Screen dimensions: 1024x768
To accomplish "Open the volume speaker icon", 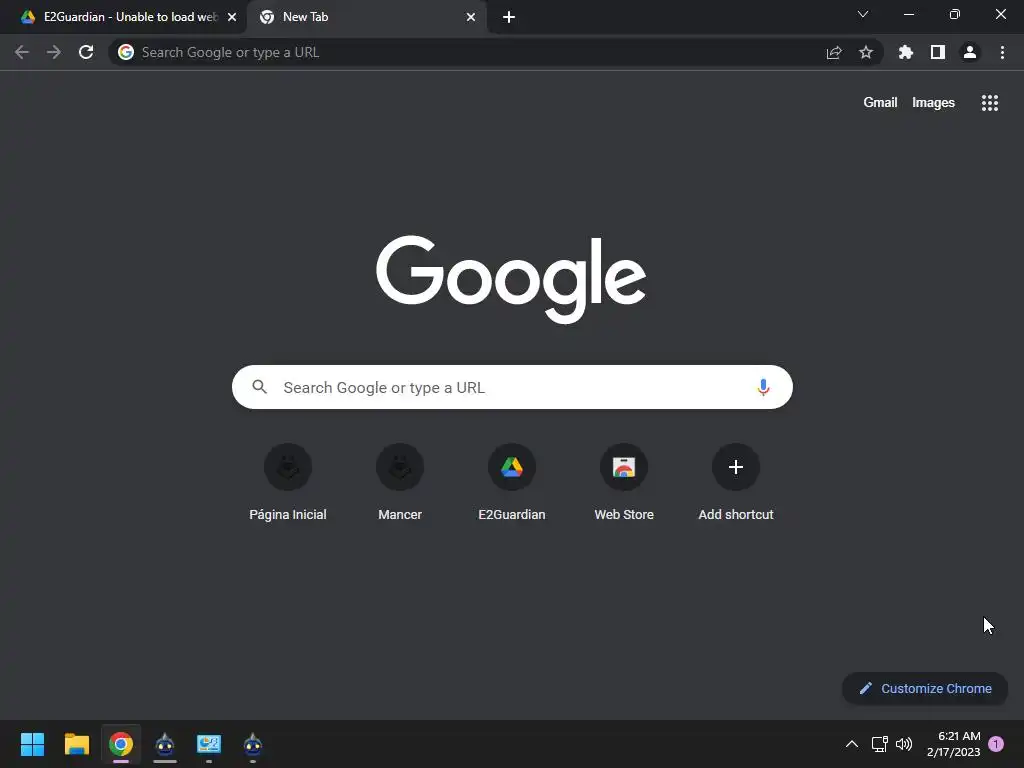I will [904, 744].
